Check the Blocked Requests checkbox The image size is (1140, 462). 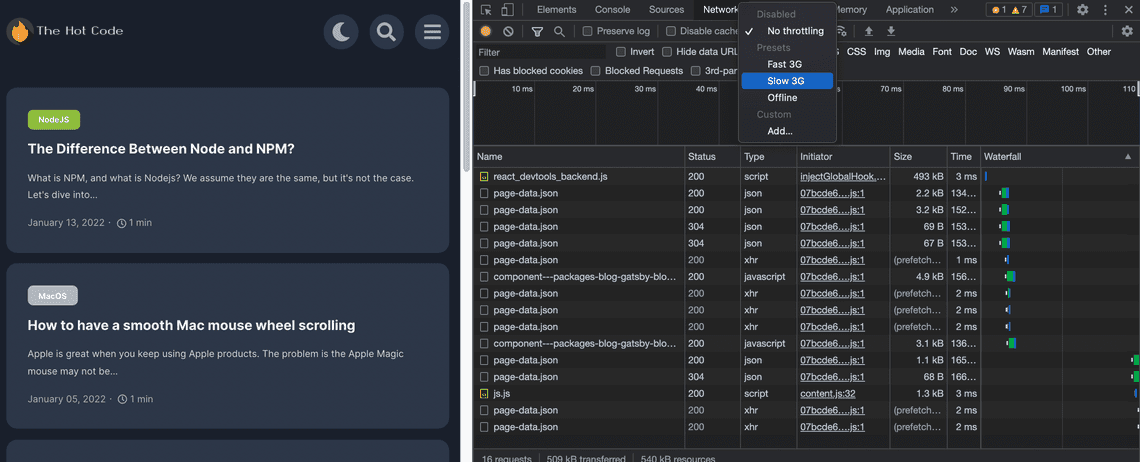[595, 71]
